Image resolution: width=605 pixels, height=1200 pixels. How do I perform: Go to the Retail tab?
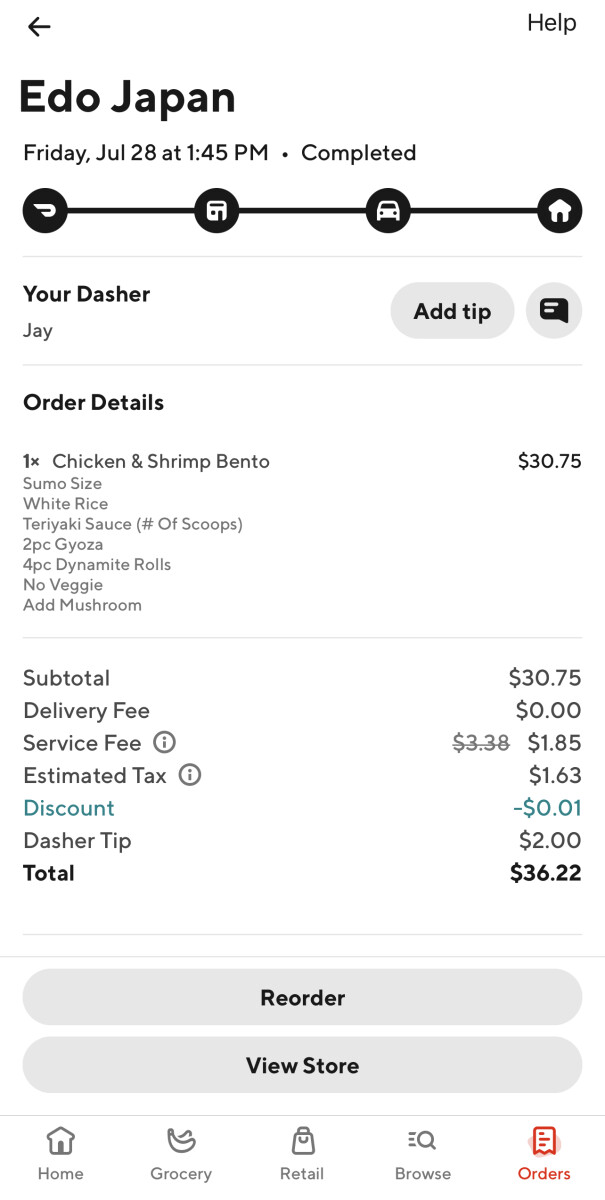(302, 1153)
